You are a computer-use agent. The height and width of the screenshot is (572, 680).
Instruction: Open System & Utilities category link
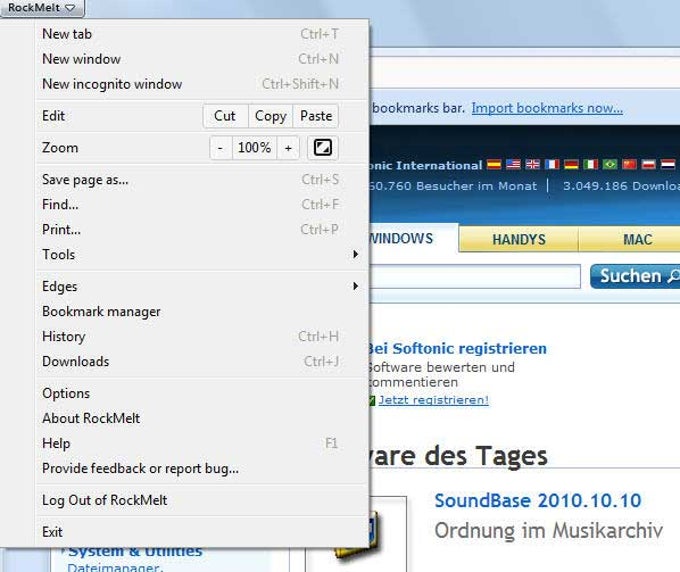tap(135, 552)
